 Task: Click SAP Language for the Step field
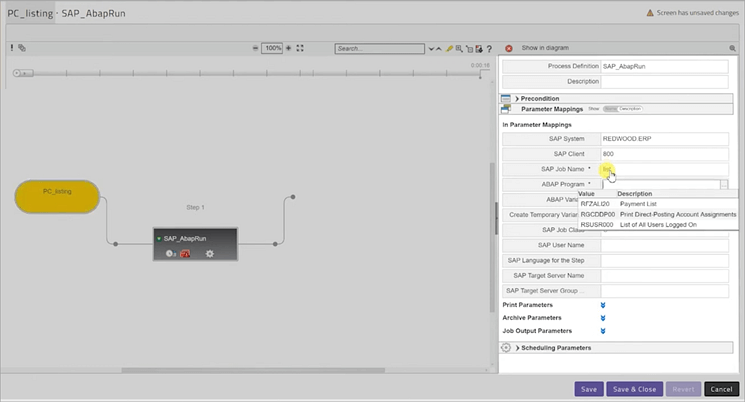pyautogui.click(x=664, y=260)
